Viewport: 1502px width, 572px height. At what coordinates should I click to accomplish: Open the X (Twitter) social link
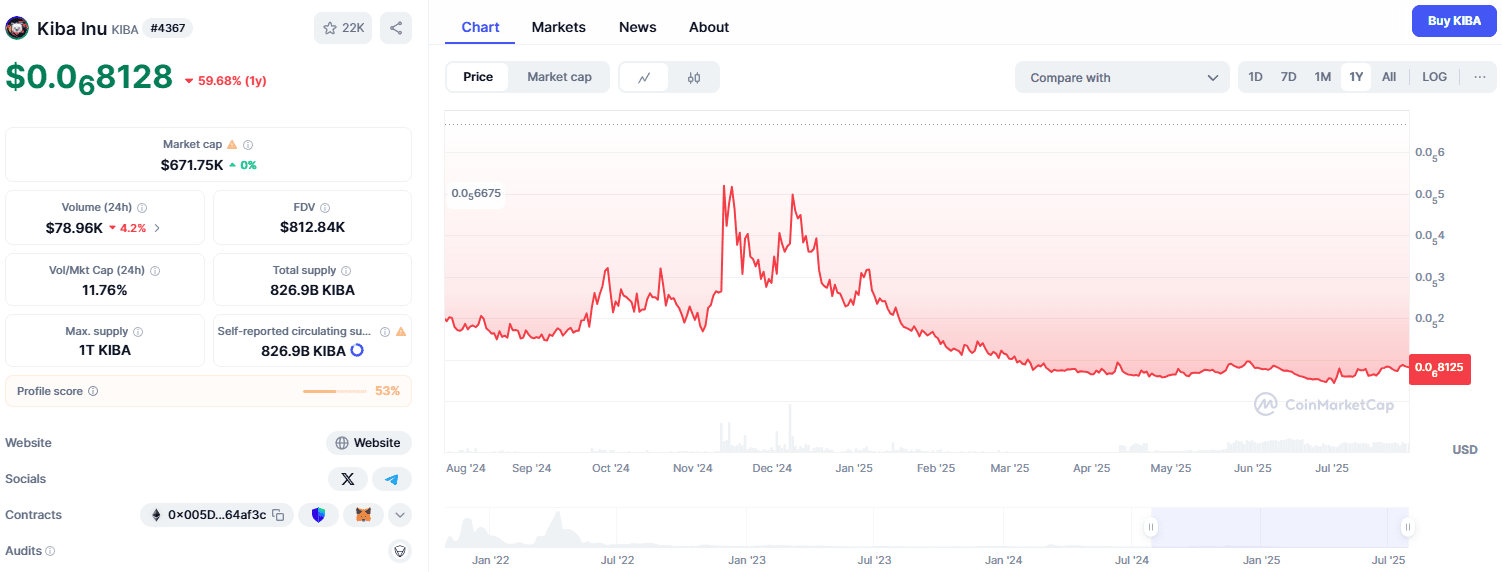pyautogui.click(x=348, y=479)
